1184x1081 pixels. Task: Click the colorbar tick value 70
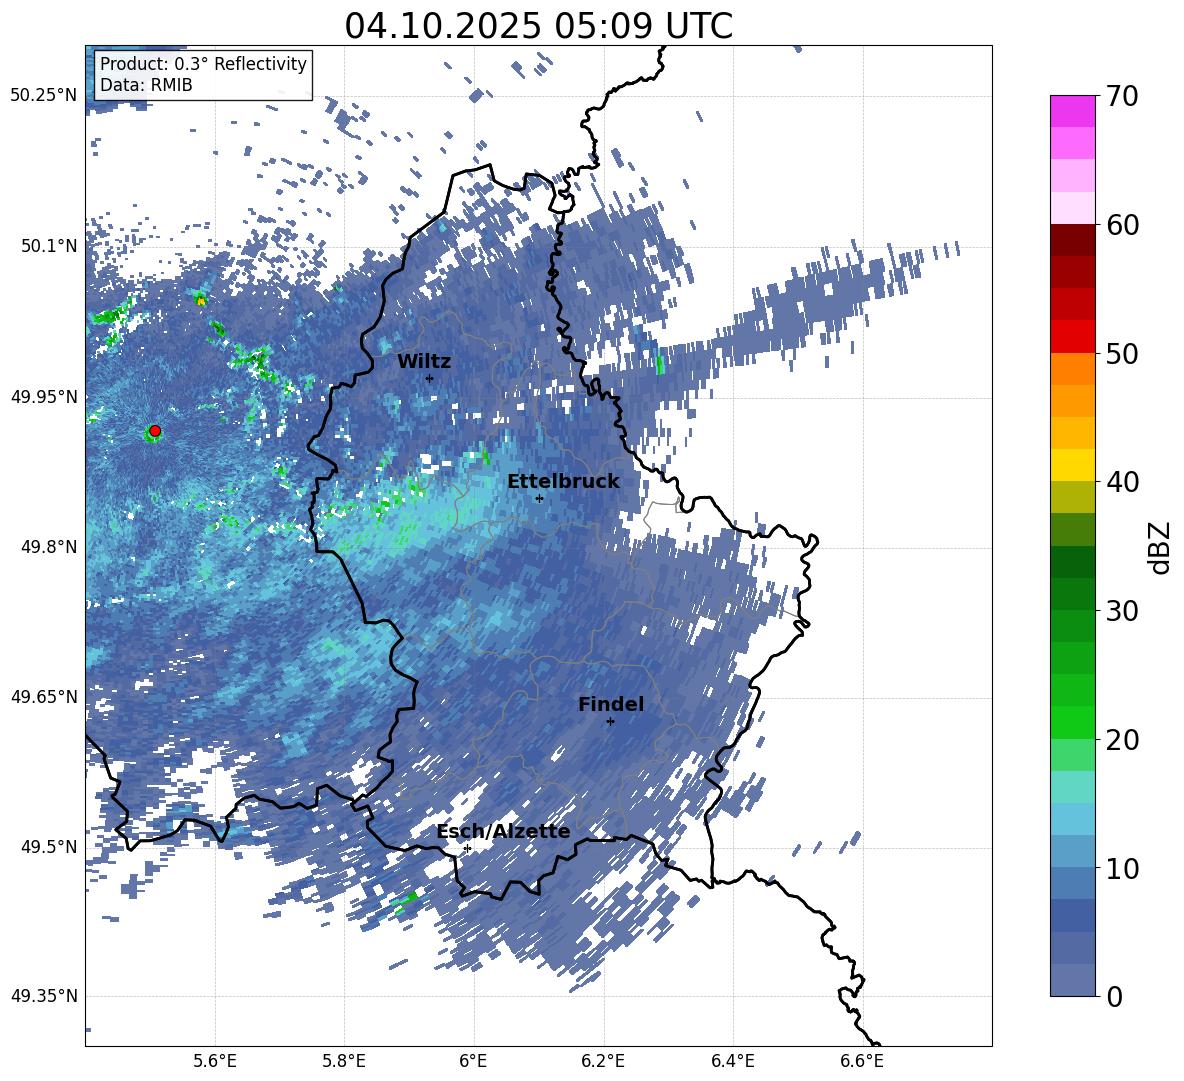tap(1122, 96)
